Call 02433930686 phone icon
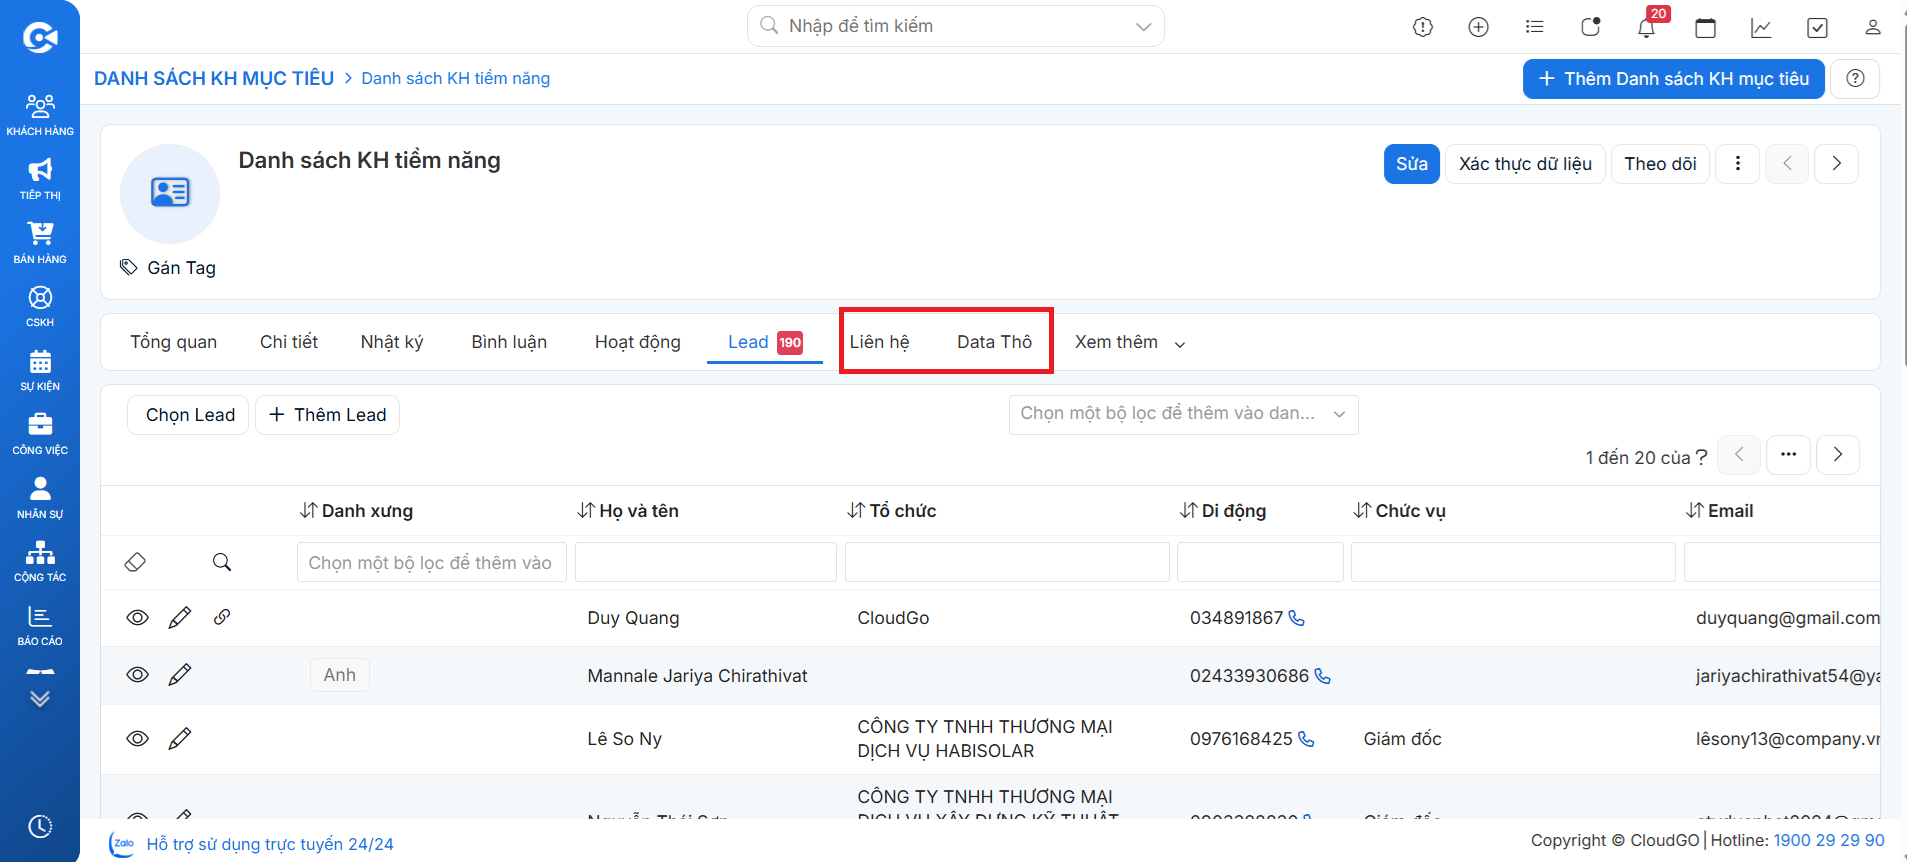The width and height of the screenshot is (1907, 862). point(1322,676)
